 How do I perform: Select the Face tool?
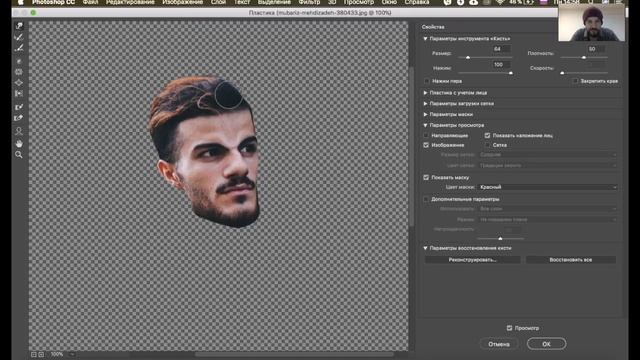click(x=19, y=131)
